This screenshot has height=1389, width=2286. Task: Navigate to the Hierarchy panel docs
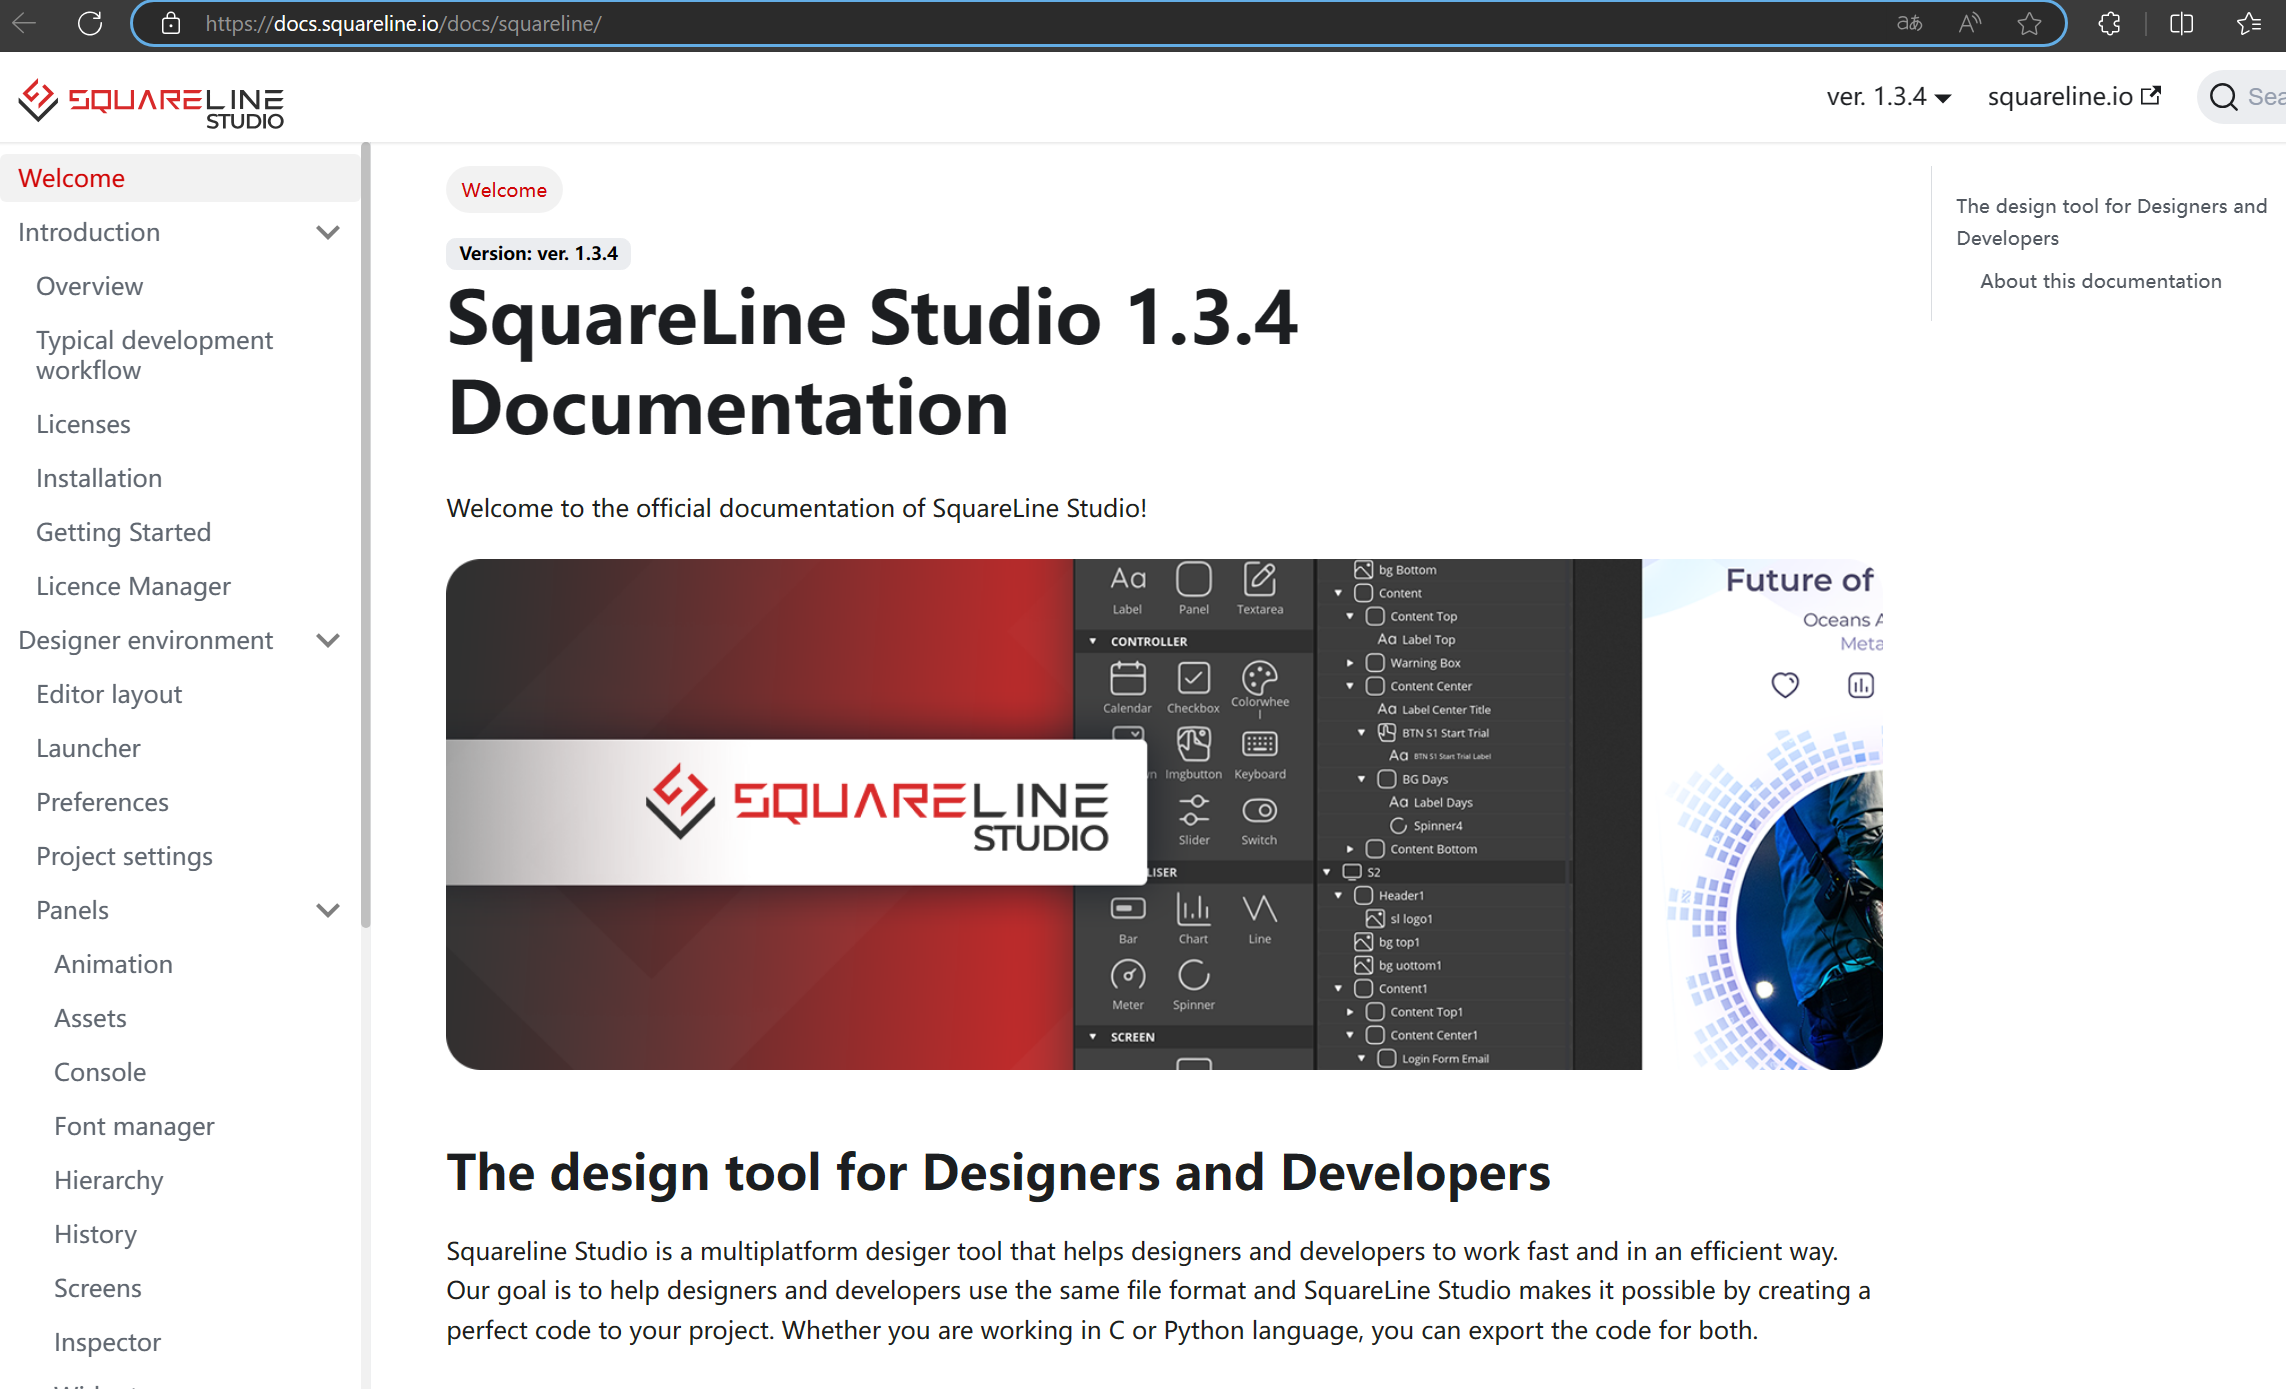109,1179
